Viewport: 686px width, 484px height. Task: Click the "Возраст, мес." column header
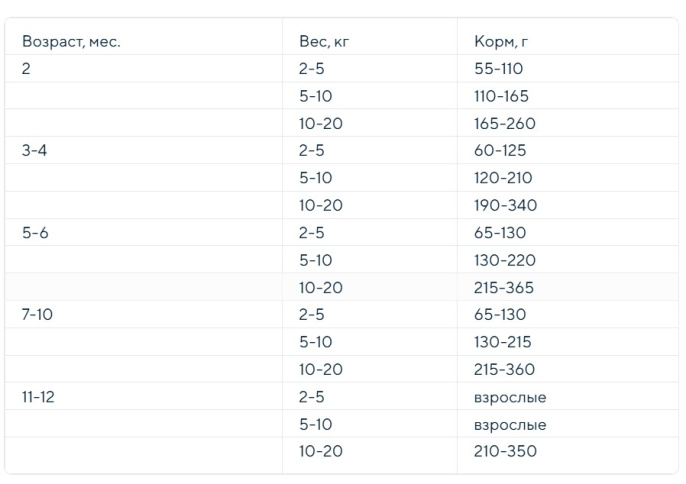[x=71, y=42]
